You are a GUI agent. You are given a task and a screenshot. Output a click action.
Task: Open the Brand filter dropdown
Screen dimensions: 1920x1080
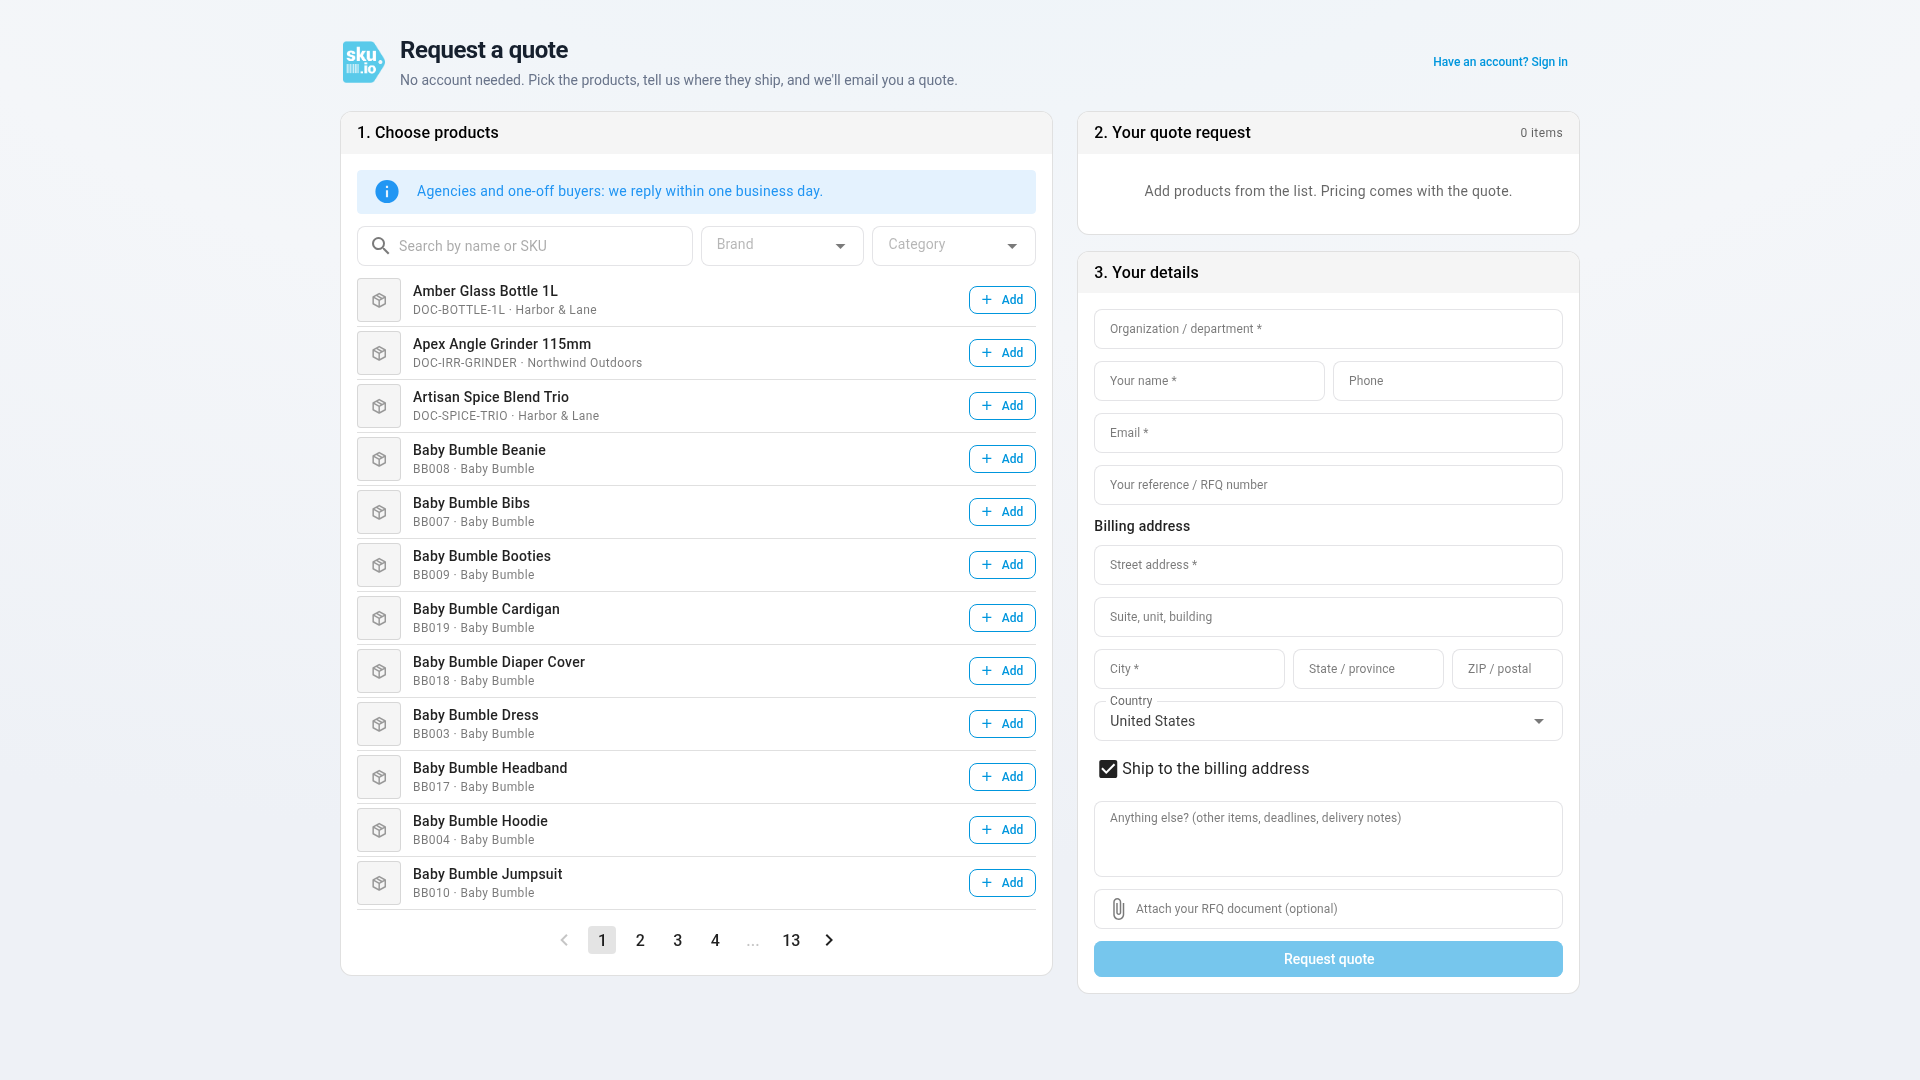pos(782,246)
